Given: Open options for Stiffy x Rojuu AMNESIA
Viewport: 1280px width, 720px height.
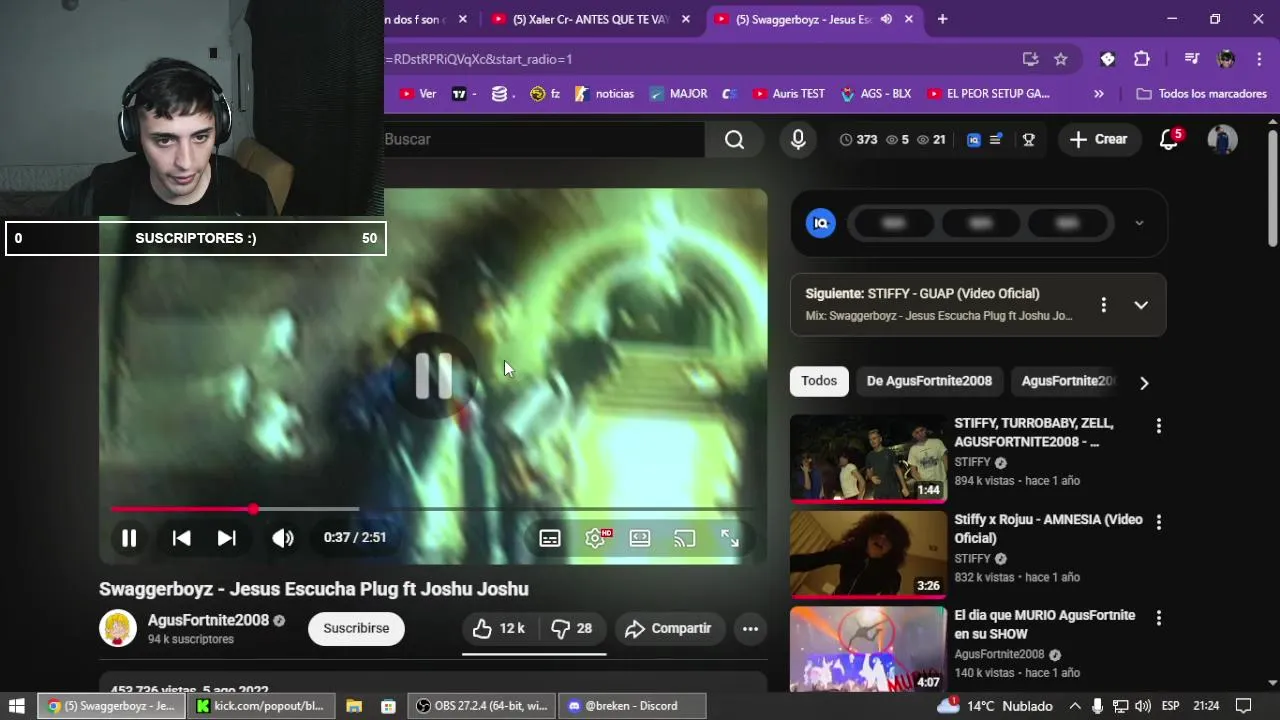Looking at the screenshot, I should tap(1159, 522).
